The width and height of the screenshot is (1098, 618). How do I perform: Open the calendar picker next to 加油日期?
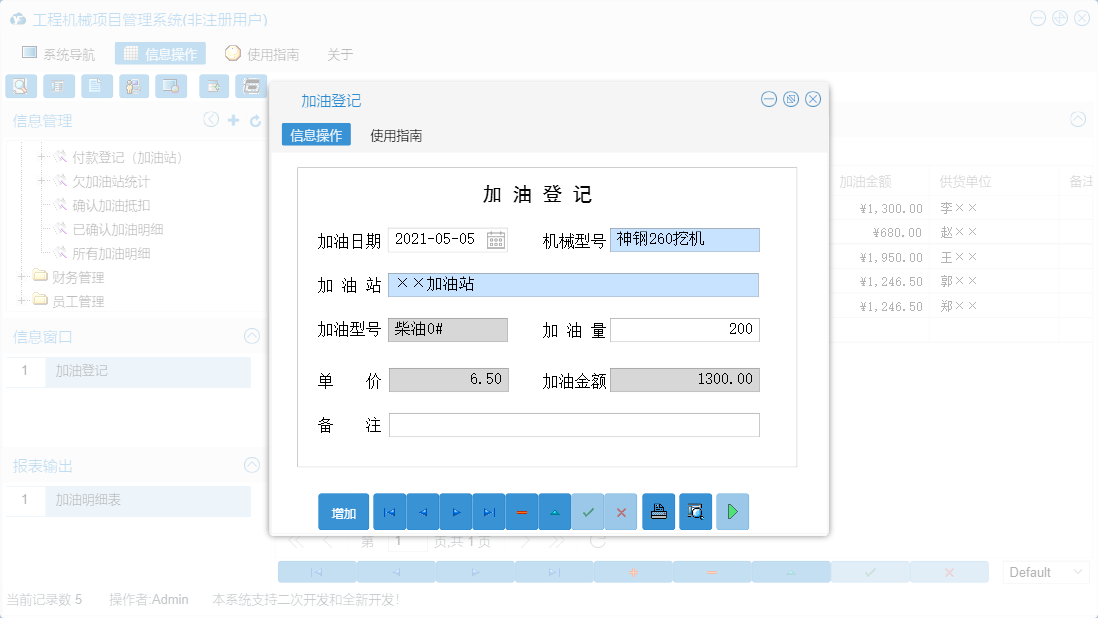point(494,239)
